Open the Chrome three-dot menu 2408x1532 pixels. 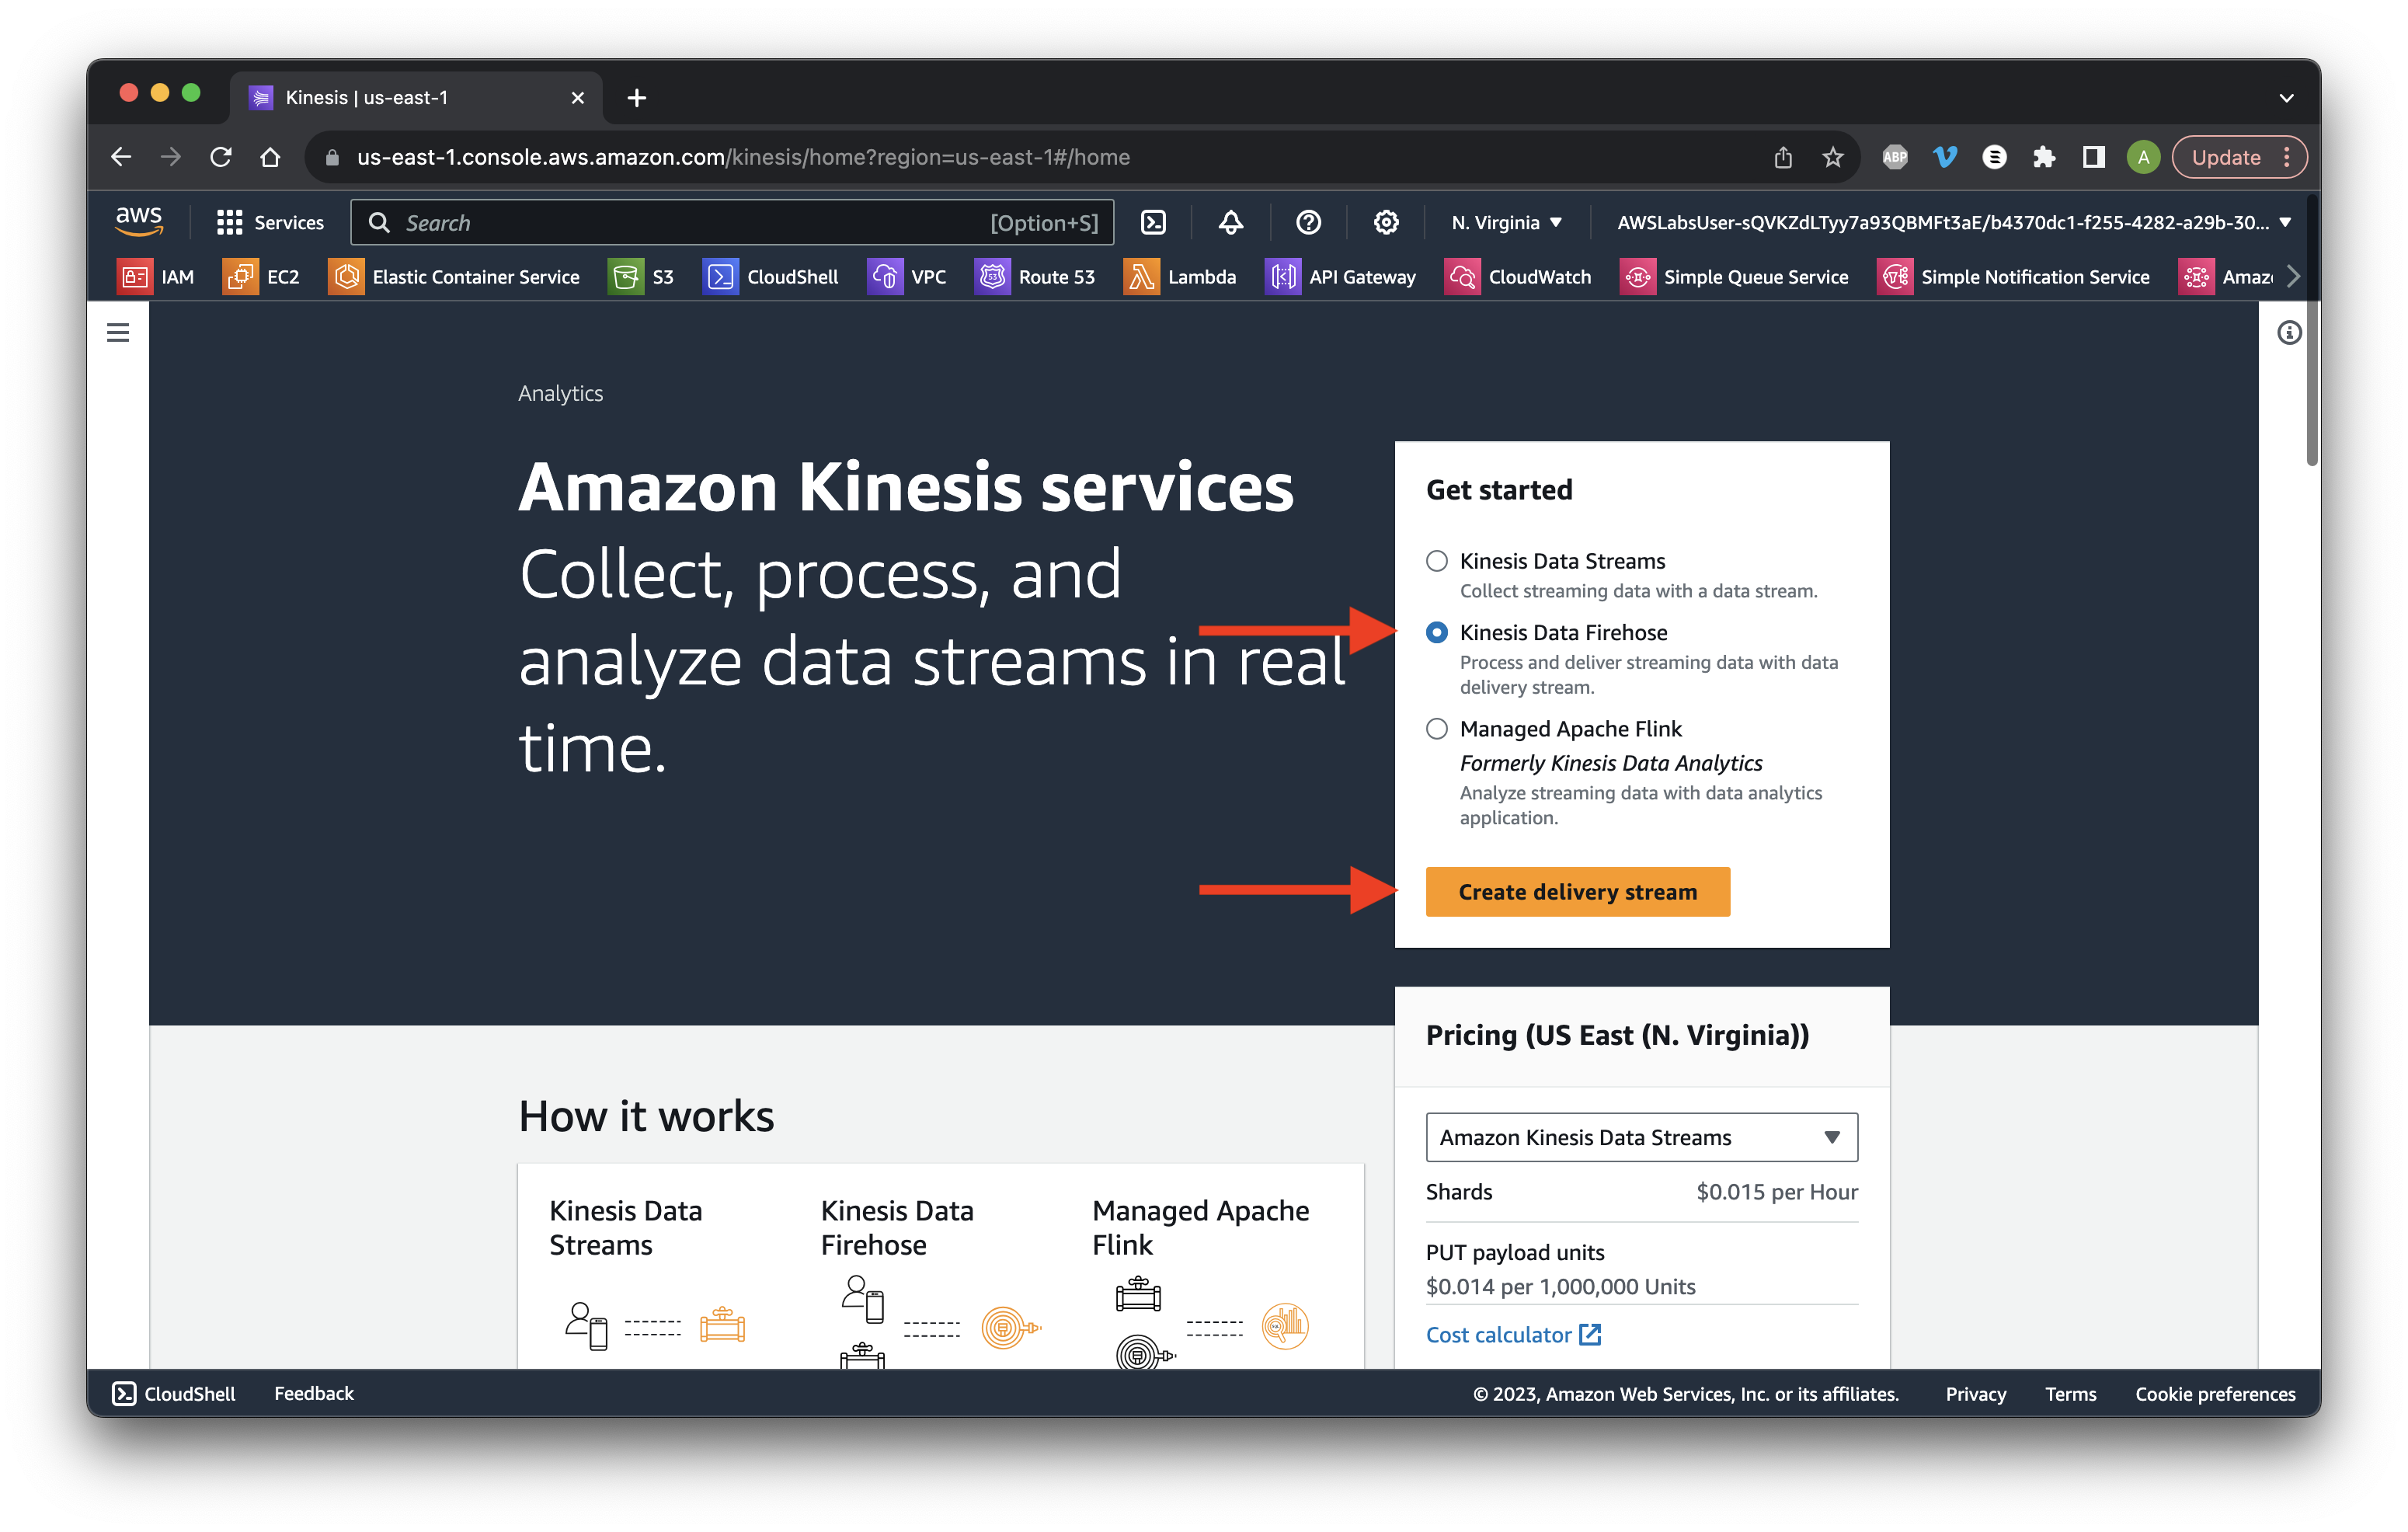click(x=2286, y=157)
